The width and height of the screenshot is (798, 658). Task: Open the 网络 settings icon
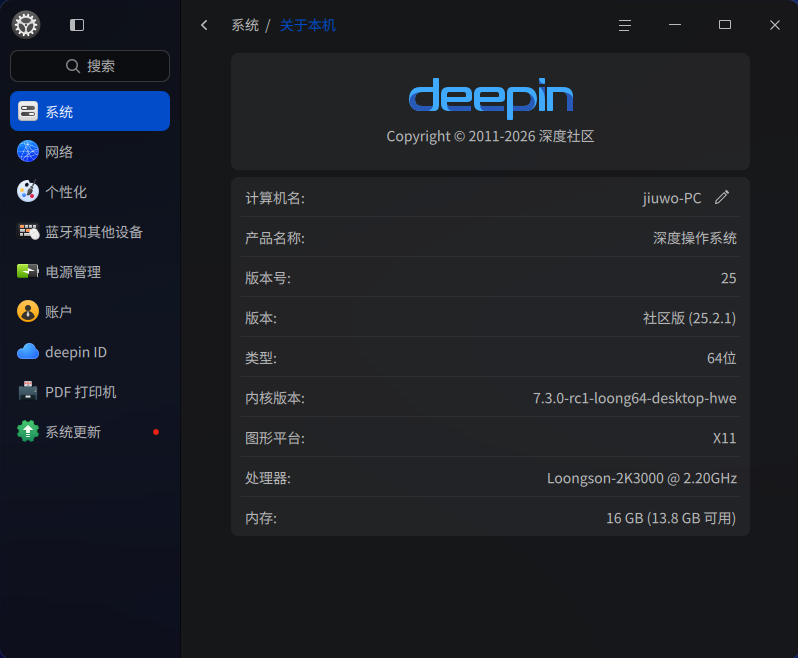27,151
